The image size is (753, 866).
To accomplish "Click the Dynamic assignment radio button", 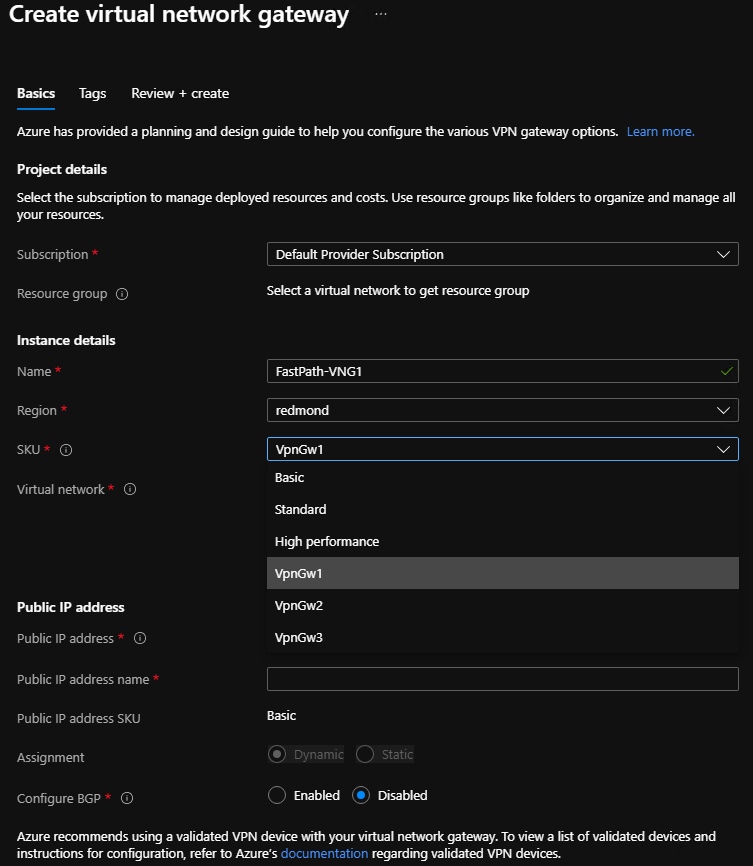I will tap(276, 755).
